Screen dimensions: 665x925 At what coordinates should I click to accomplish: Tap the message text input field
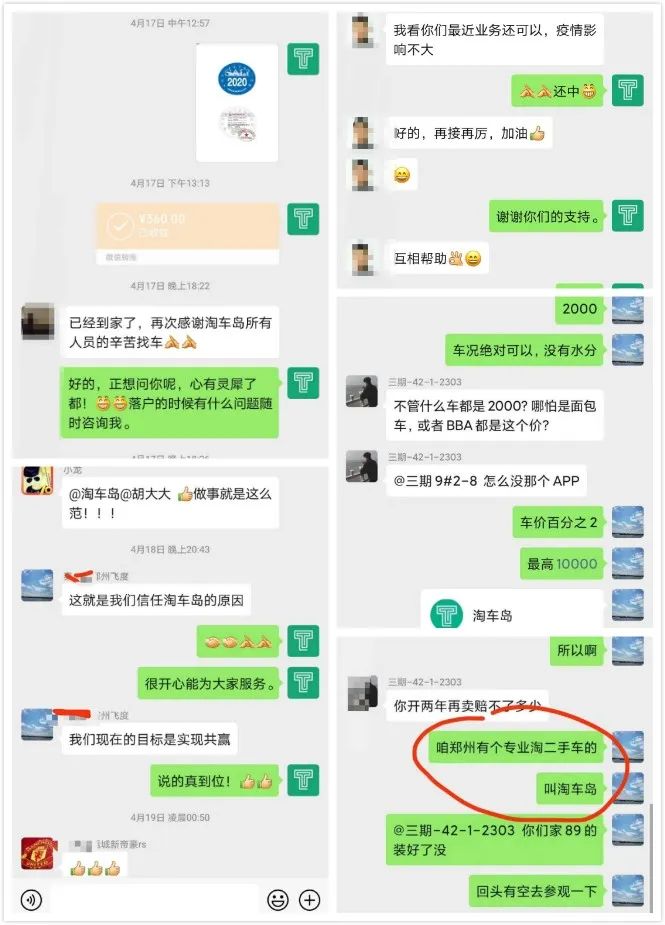pyautogui.click(x=155, y=899)
